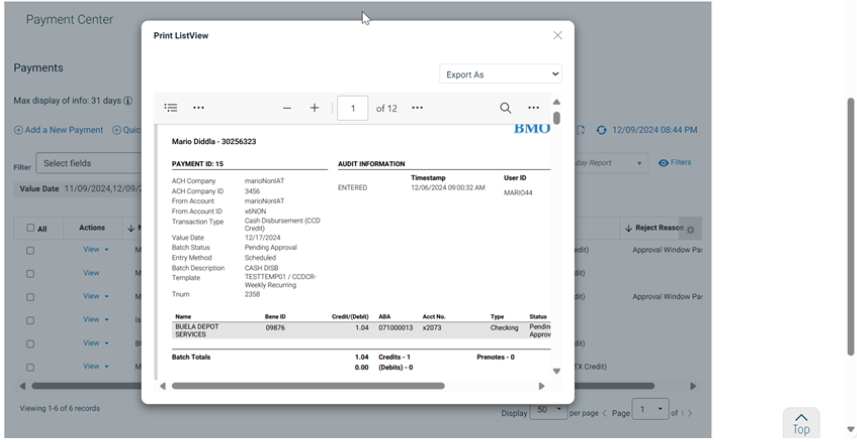This screenshot has height=442, width=857.
Task: Click View link in the second row
Action: click(x=91, y=273)
